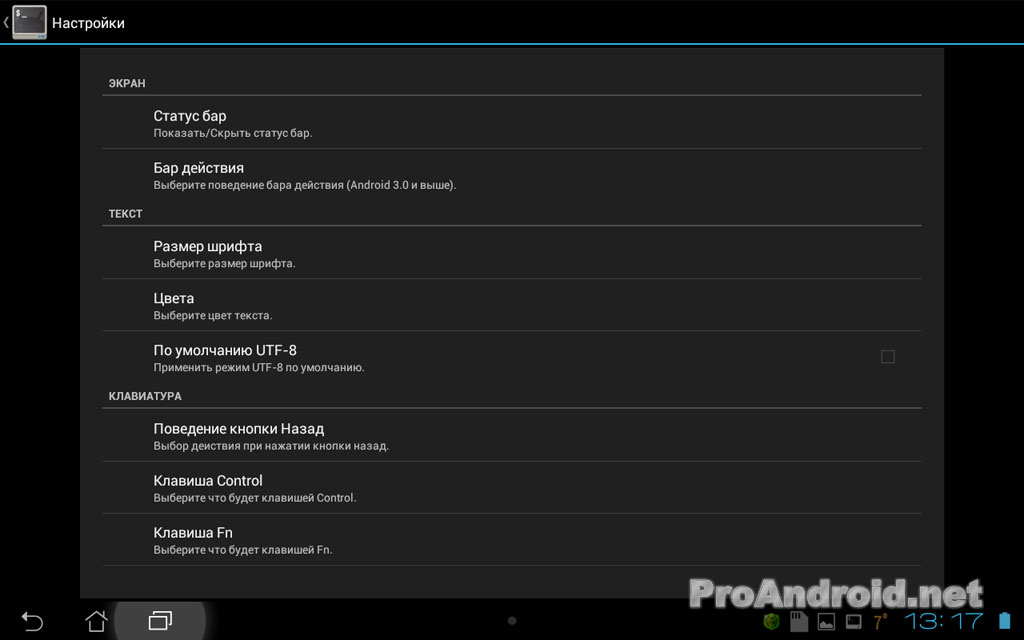
Task: Tap the По умолчанию UTF-8 row
Action: 511,357
